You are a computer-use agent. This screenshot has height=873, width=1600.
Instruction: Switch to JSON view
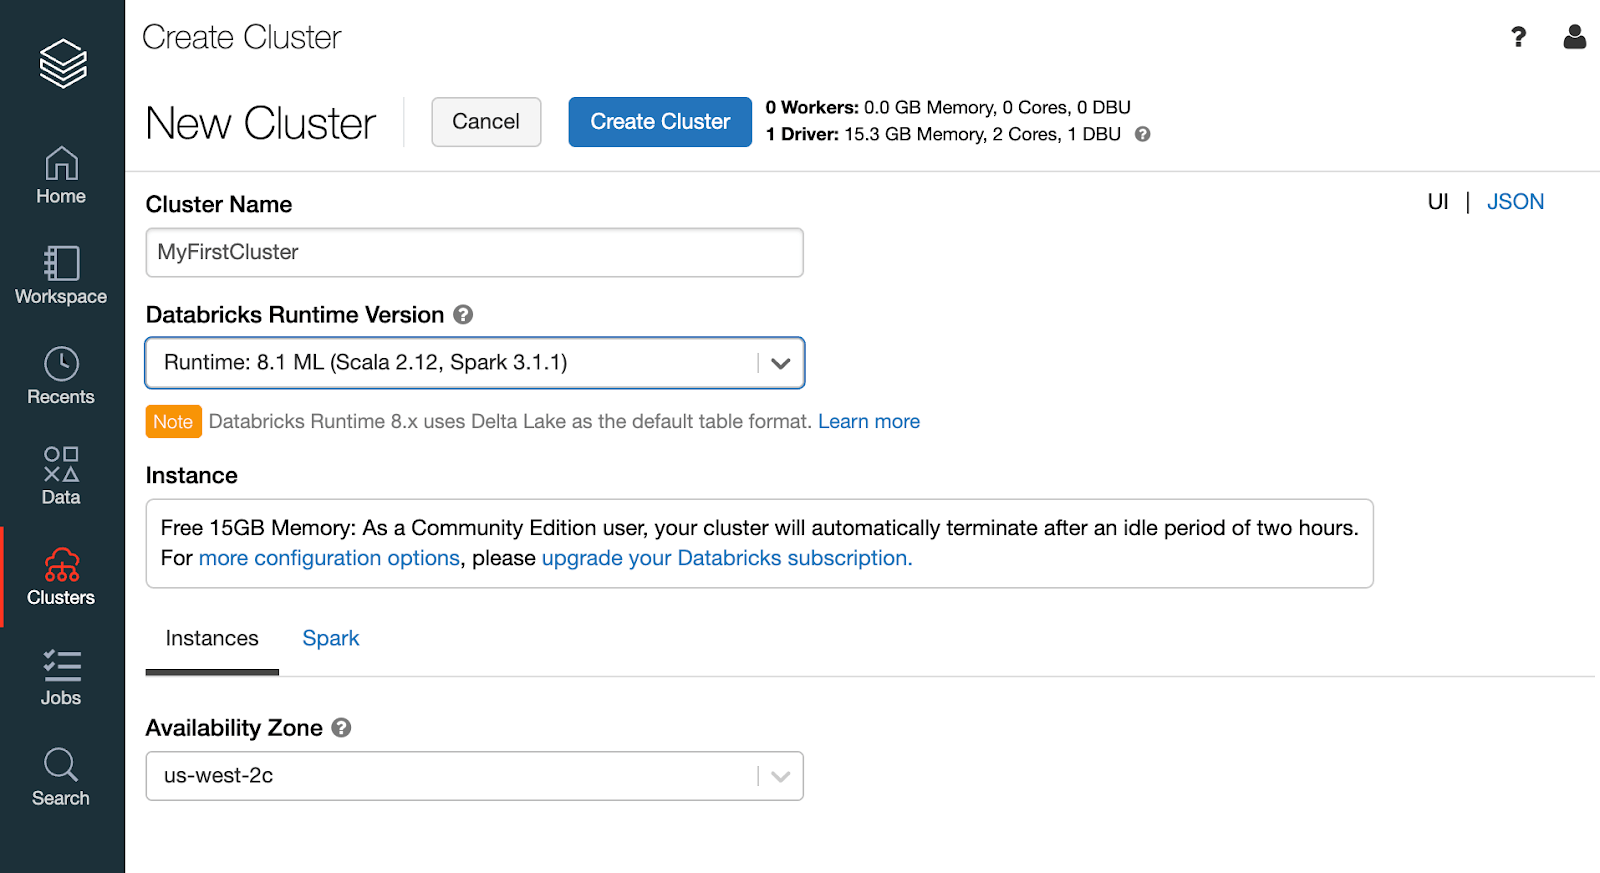coord(1514,202)
